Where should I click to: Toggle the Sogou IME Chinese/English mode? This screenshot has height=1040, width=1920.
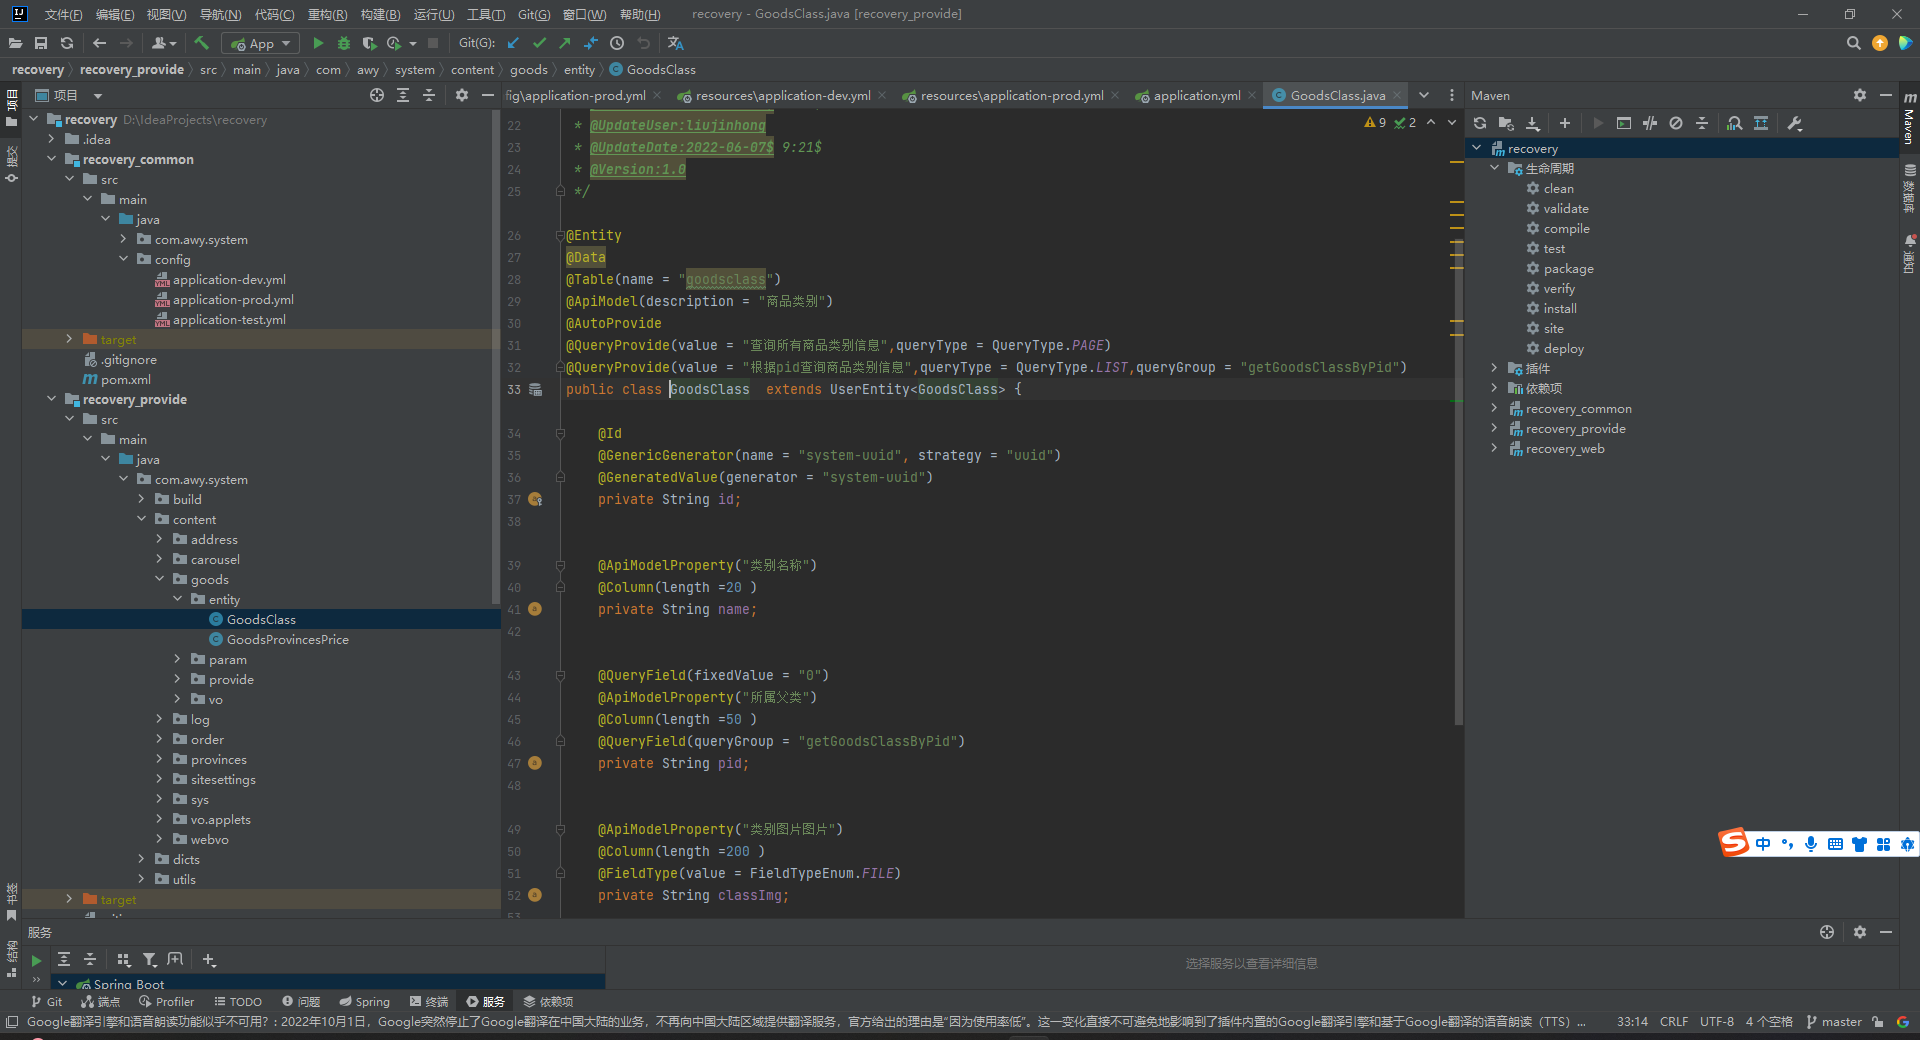1762,844
